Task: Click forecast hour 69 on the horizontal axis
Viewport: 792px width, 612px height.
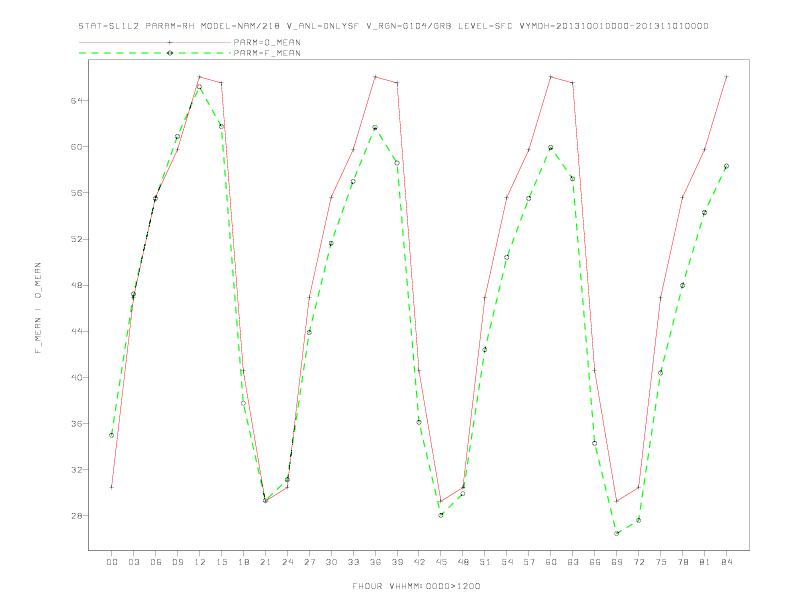Action: coord(617,562)
